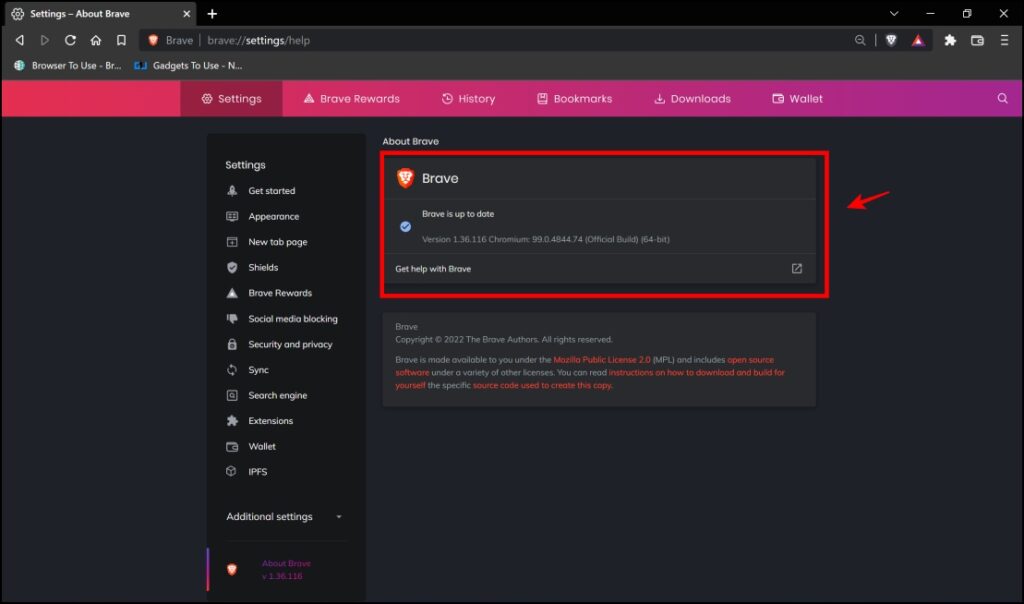Open the Wallet icon in the toolbar
Screen dimensions: 1024x604
977,40
